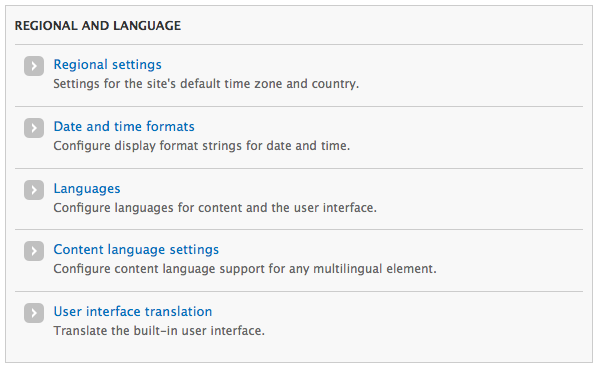This screenshot has height=367, width=598.
Task: Click the arrow icon beside User interface translation
Action: (34, 313)
